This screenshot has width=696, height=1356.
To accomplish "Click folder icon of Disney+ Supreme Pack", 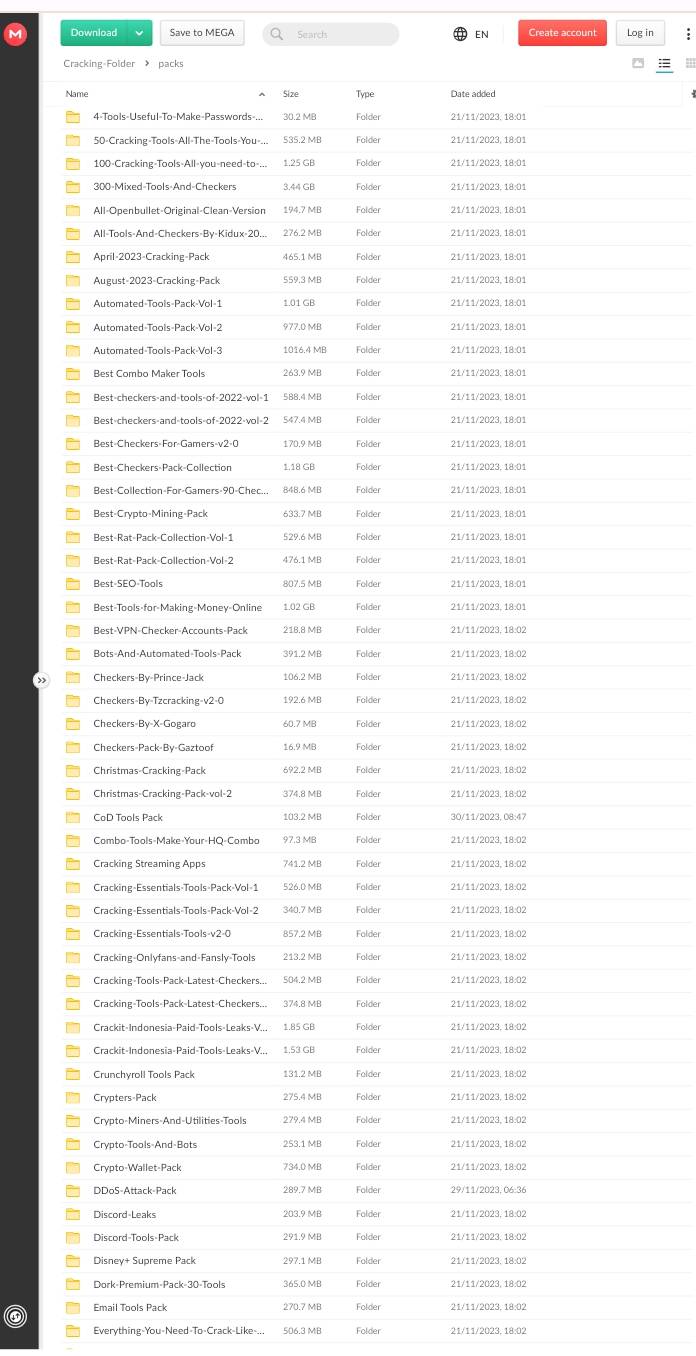I will pos(73,1261).
